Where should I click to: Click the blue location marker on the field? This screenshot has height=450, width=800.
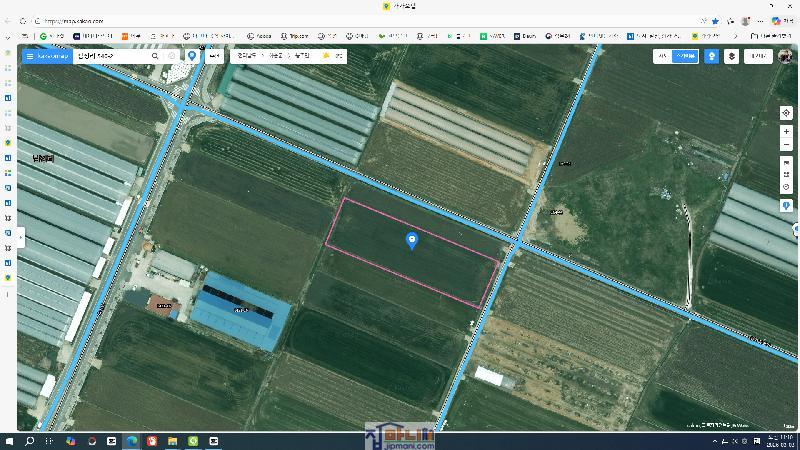(x=412, y=240)
